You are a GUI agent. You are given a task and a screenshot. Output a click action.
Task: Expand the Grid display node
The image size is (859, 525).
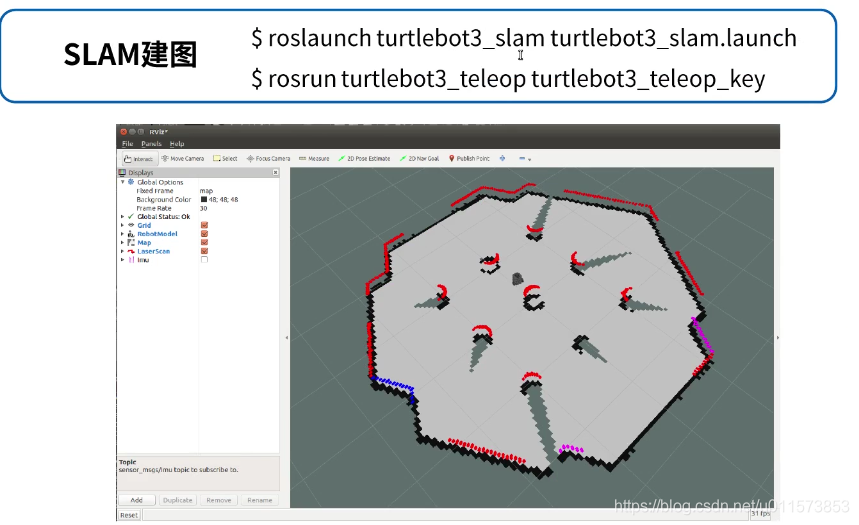tap(123, 225)
